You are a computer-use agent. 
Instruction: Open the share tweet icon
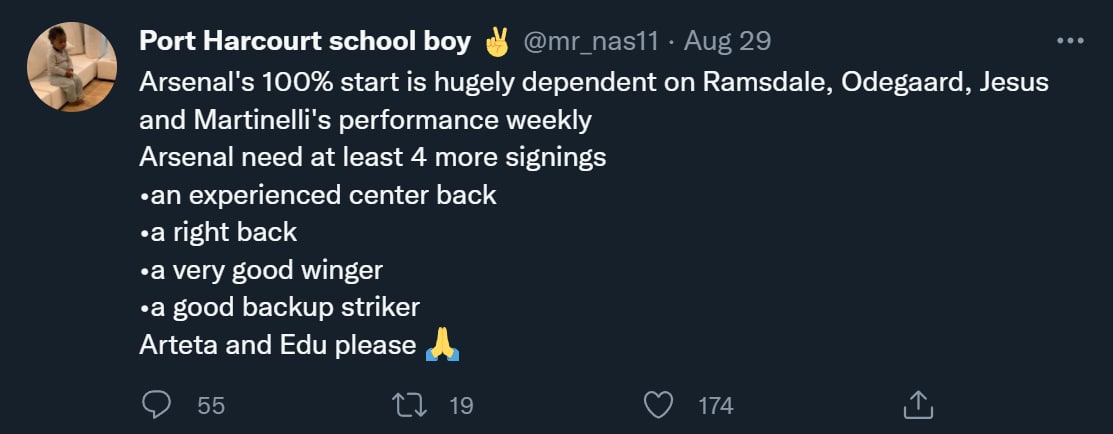[917, 405]
